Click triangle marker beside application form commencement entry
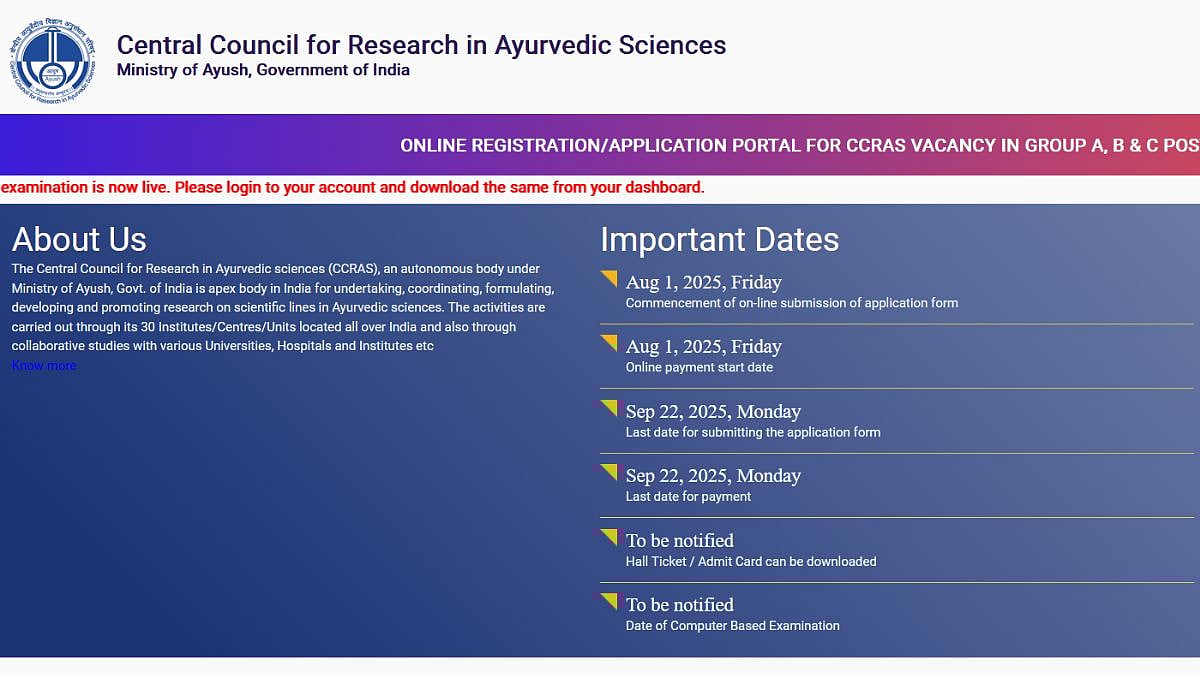The width and height of the screenshot is (1200, 675). coord(610,278)
